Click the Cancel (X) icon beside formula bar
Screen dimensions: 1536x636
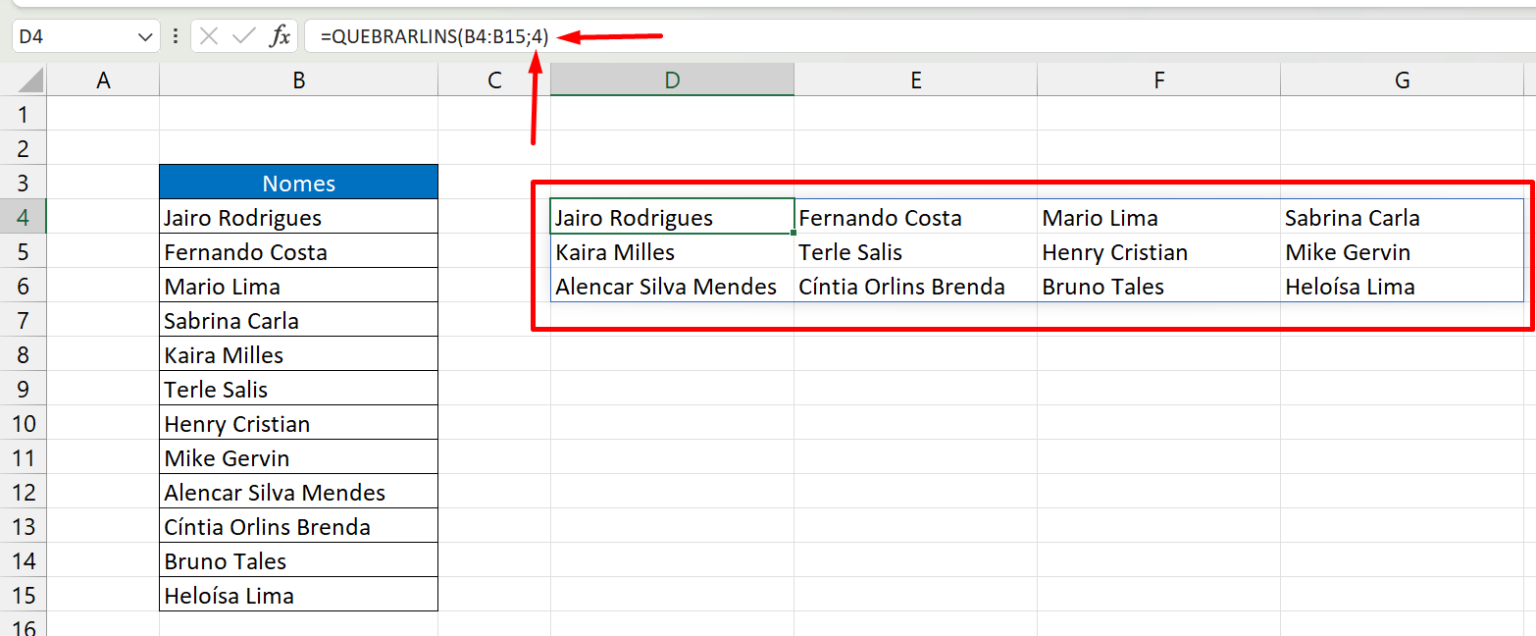pos(210,36)
